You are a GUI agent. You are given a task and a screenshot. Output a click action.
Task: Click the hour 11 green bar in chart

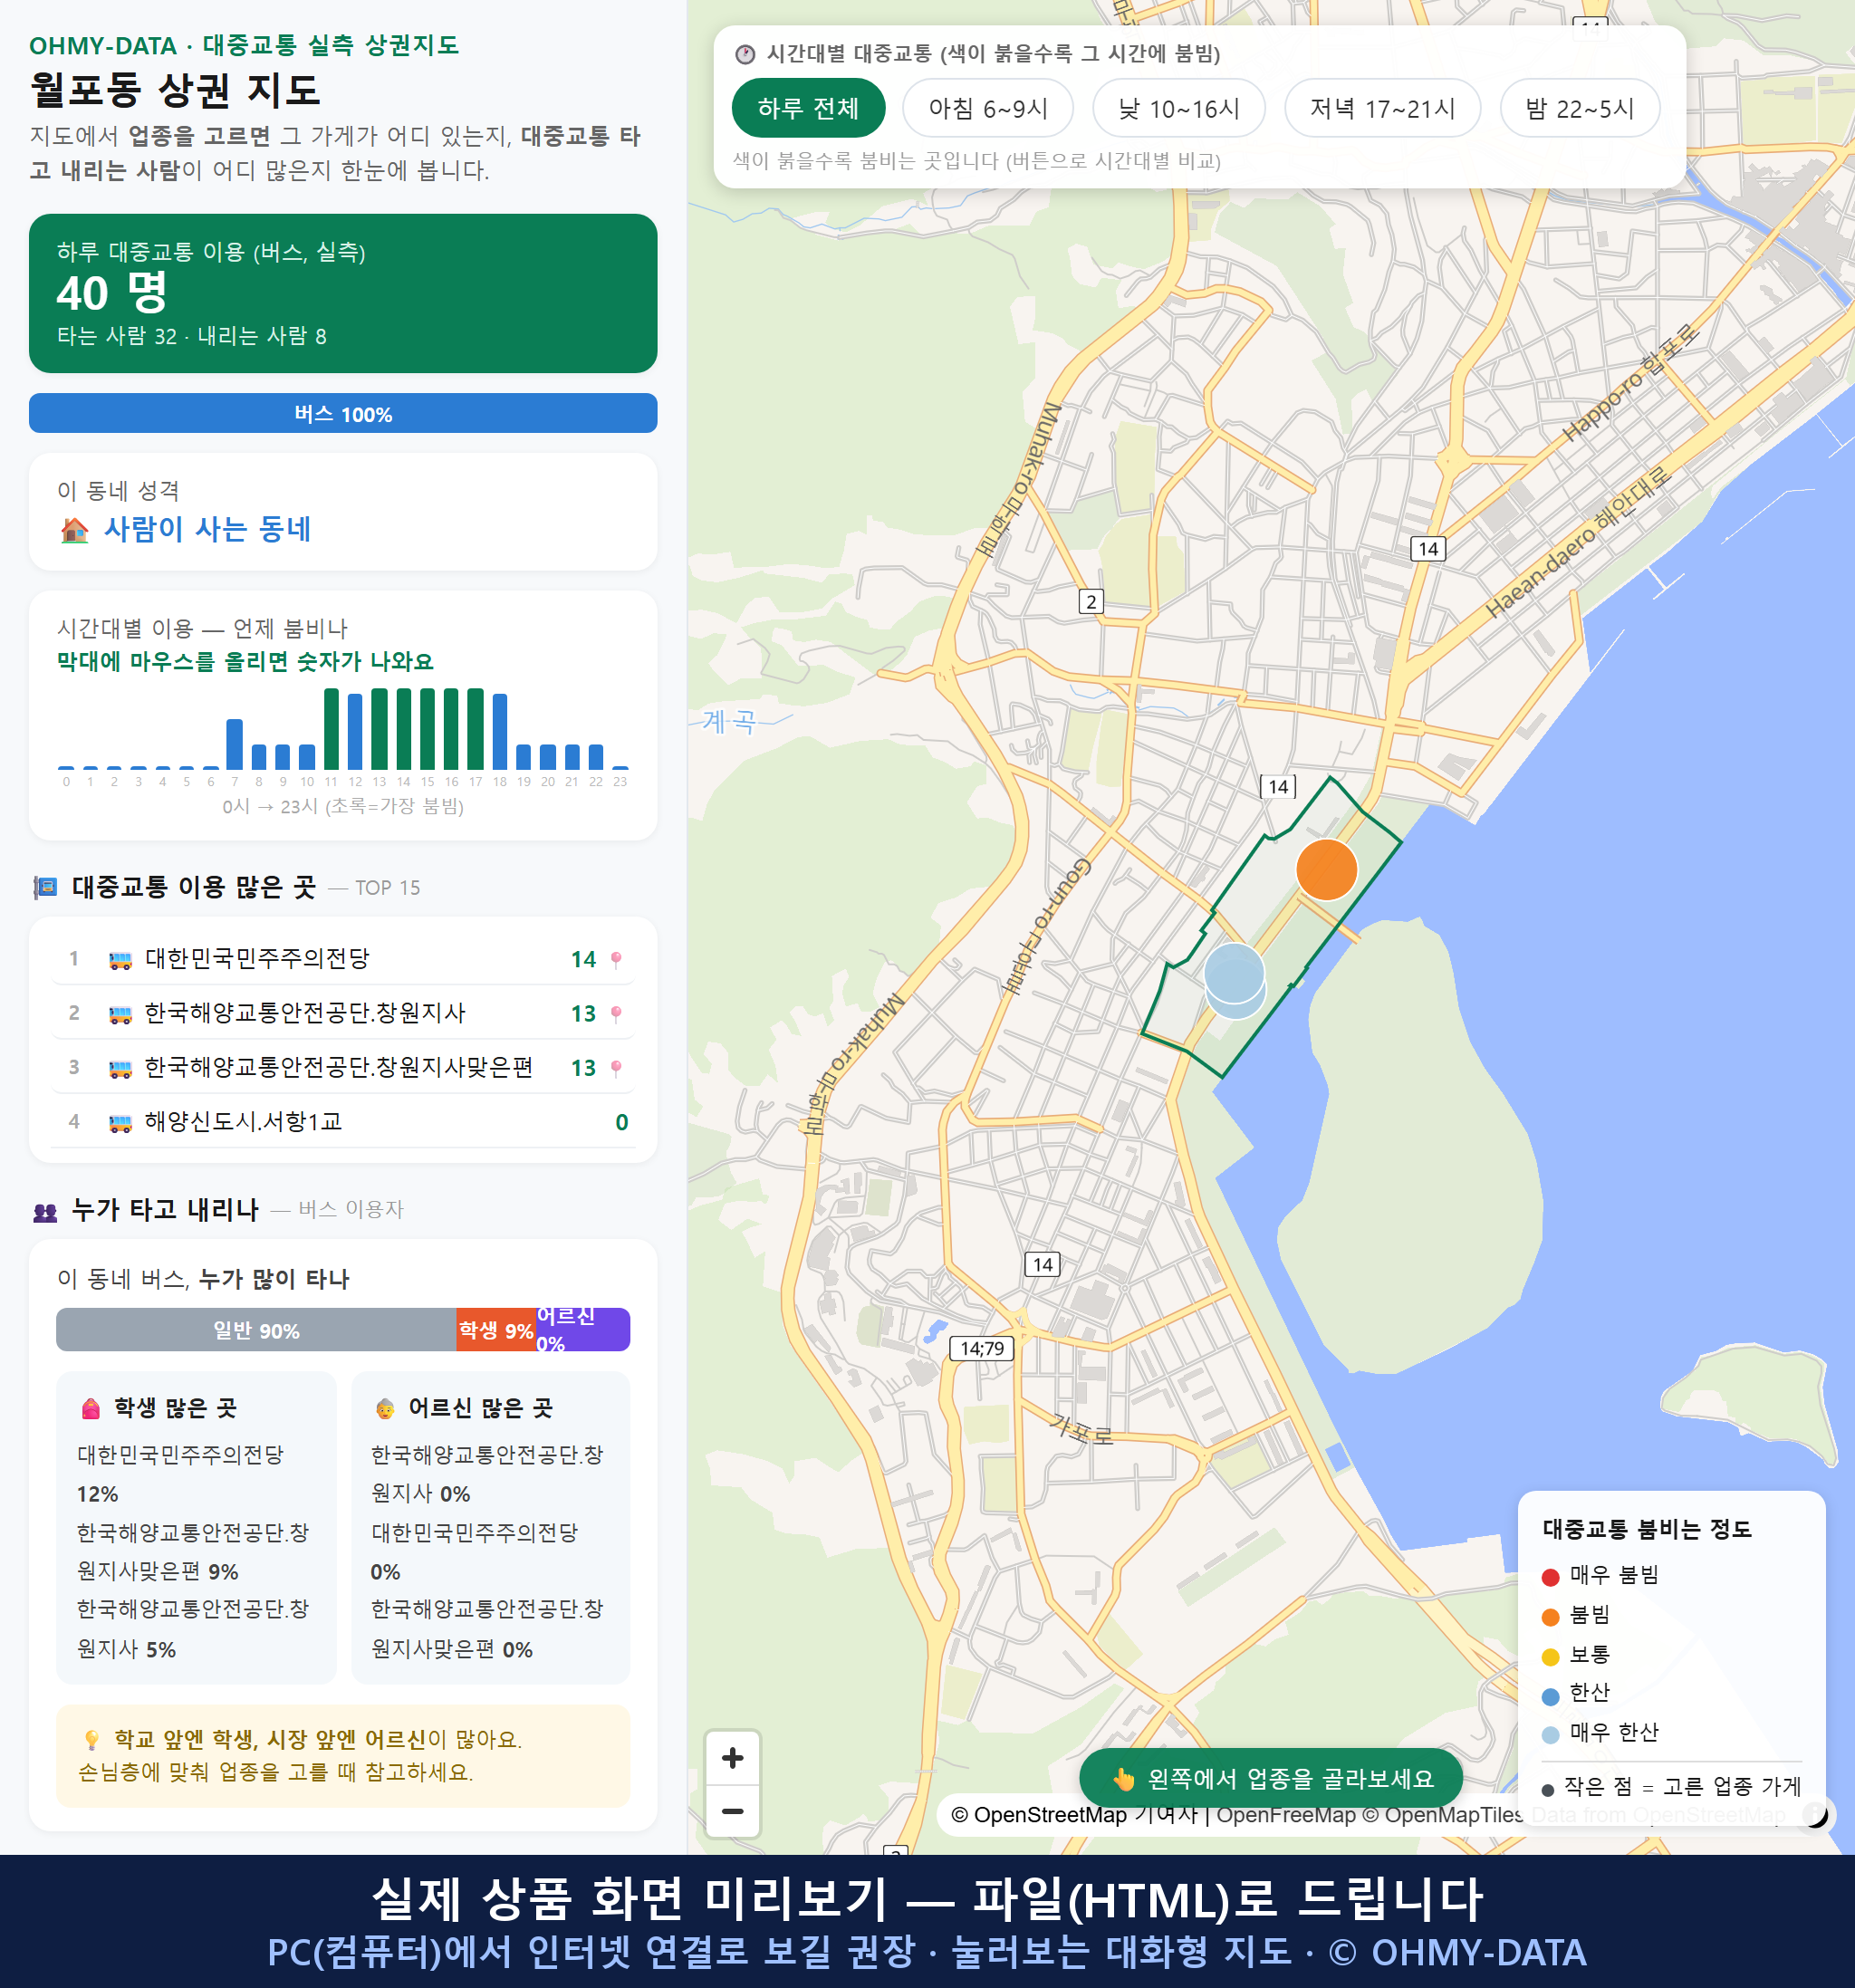331,729
